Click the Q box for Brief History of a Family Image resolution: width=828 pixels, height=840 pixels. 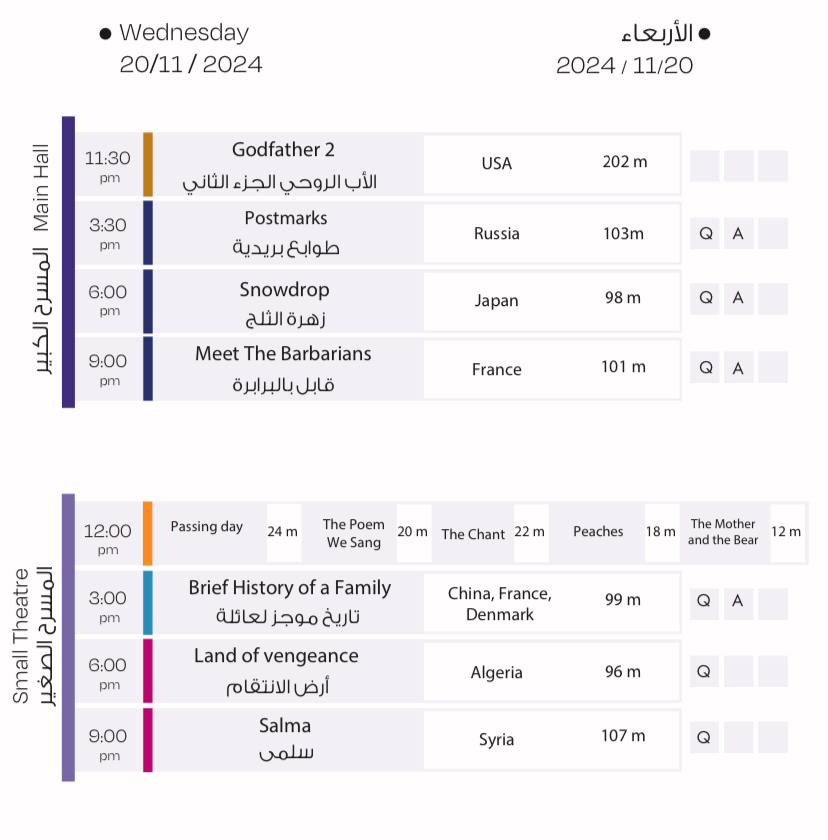coord(704,601)
